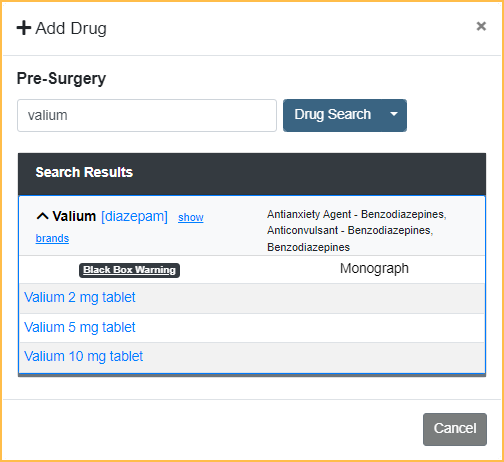Select Valium 5 mg tablet
Screen dimensions: 504x462
click(x=80, y=327)
